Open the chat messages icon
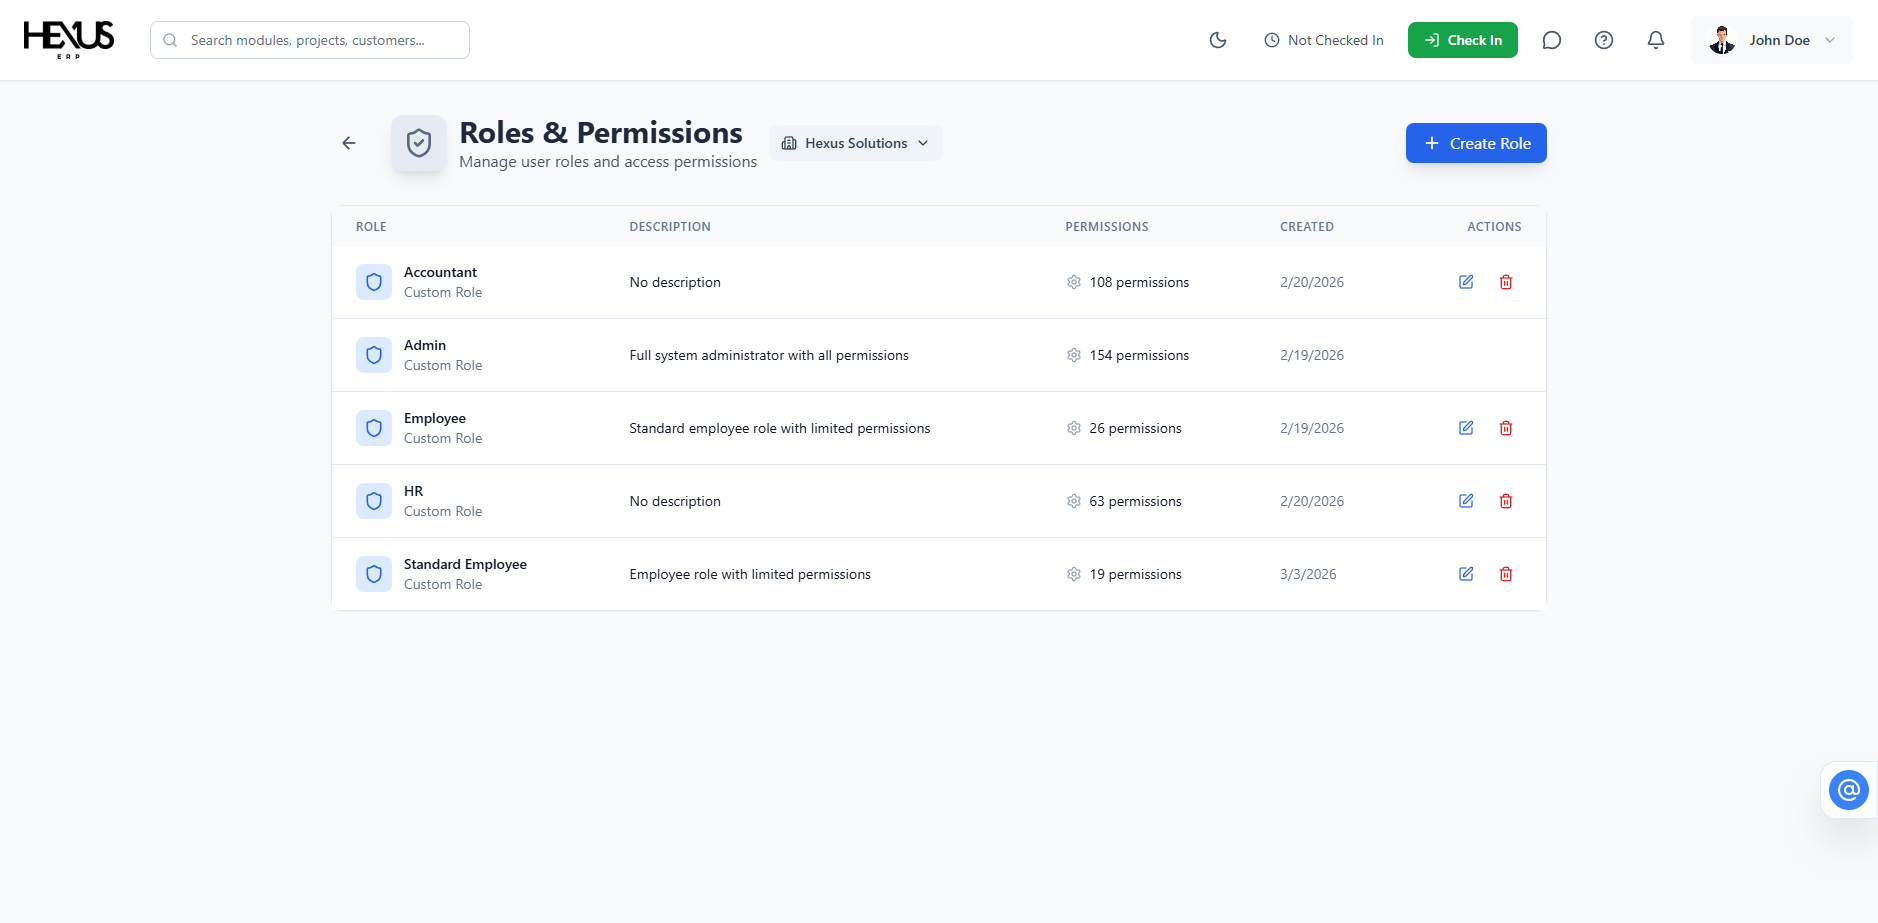 click(x=1552, y=40)
